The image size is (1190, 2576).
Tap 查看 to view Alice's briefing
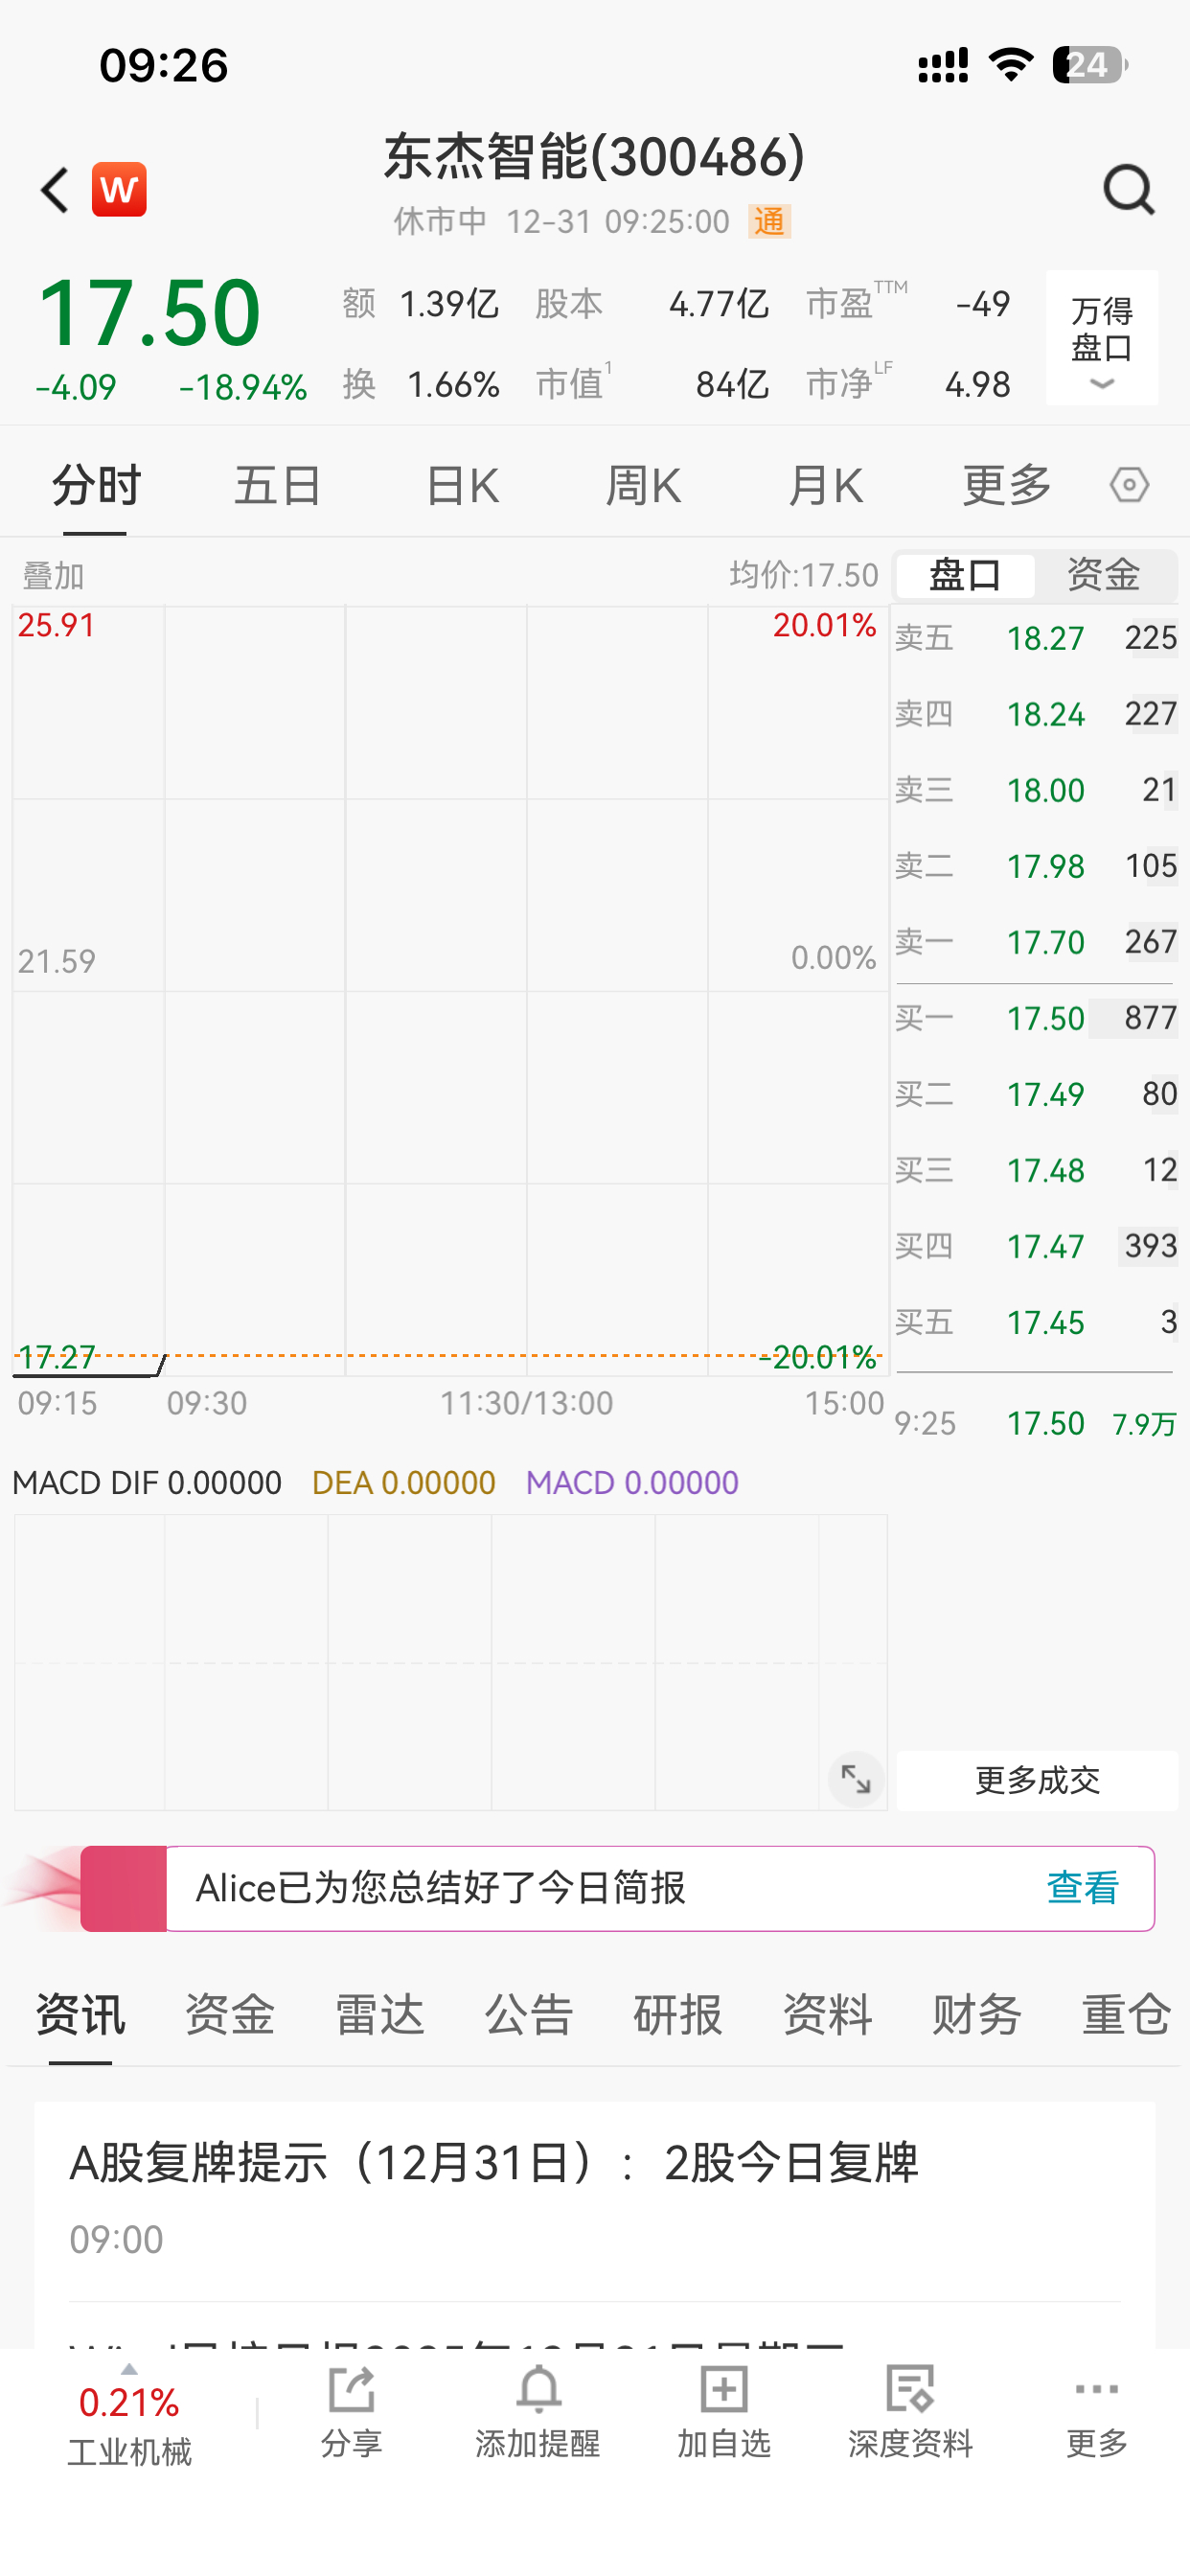(x=1082, y=1888)
